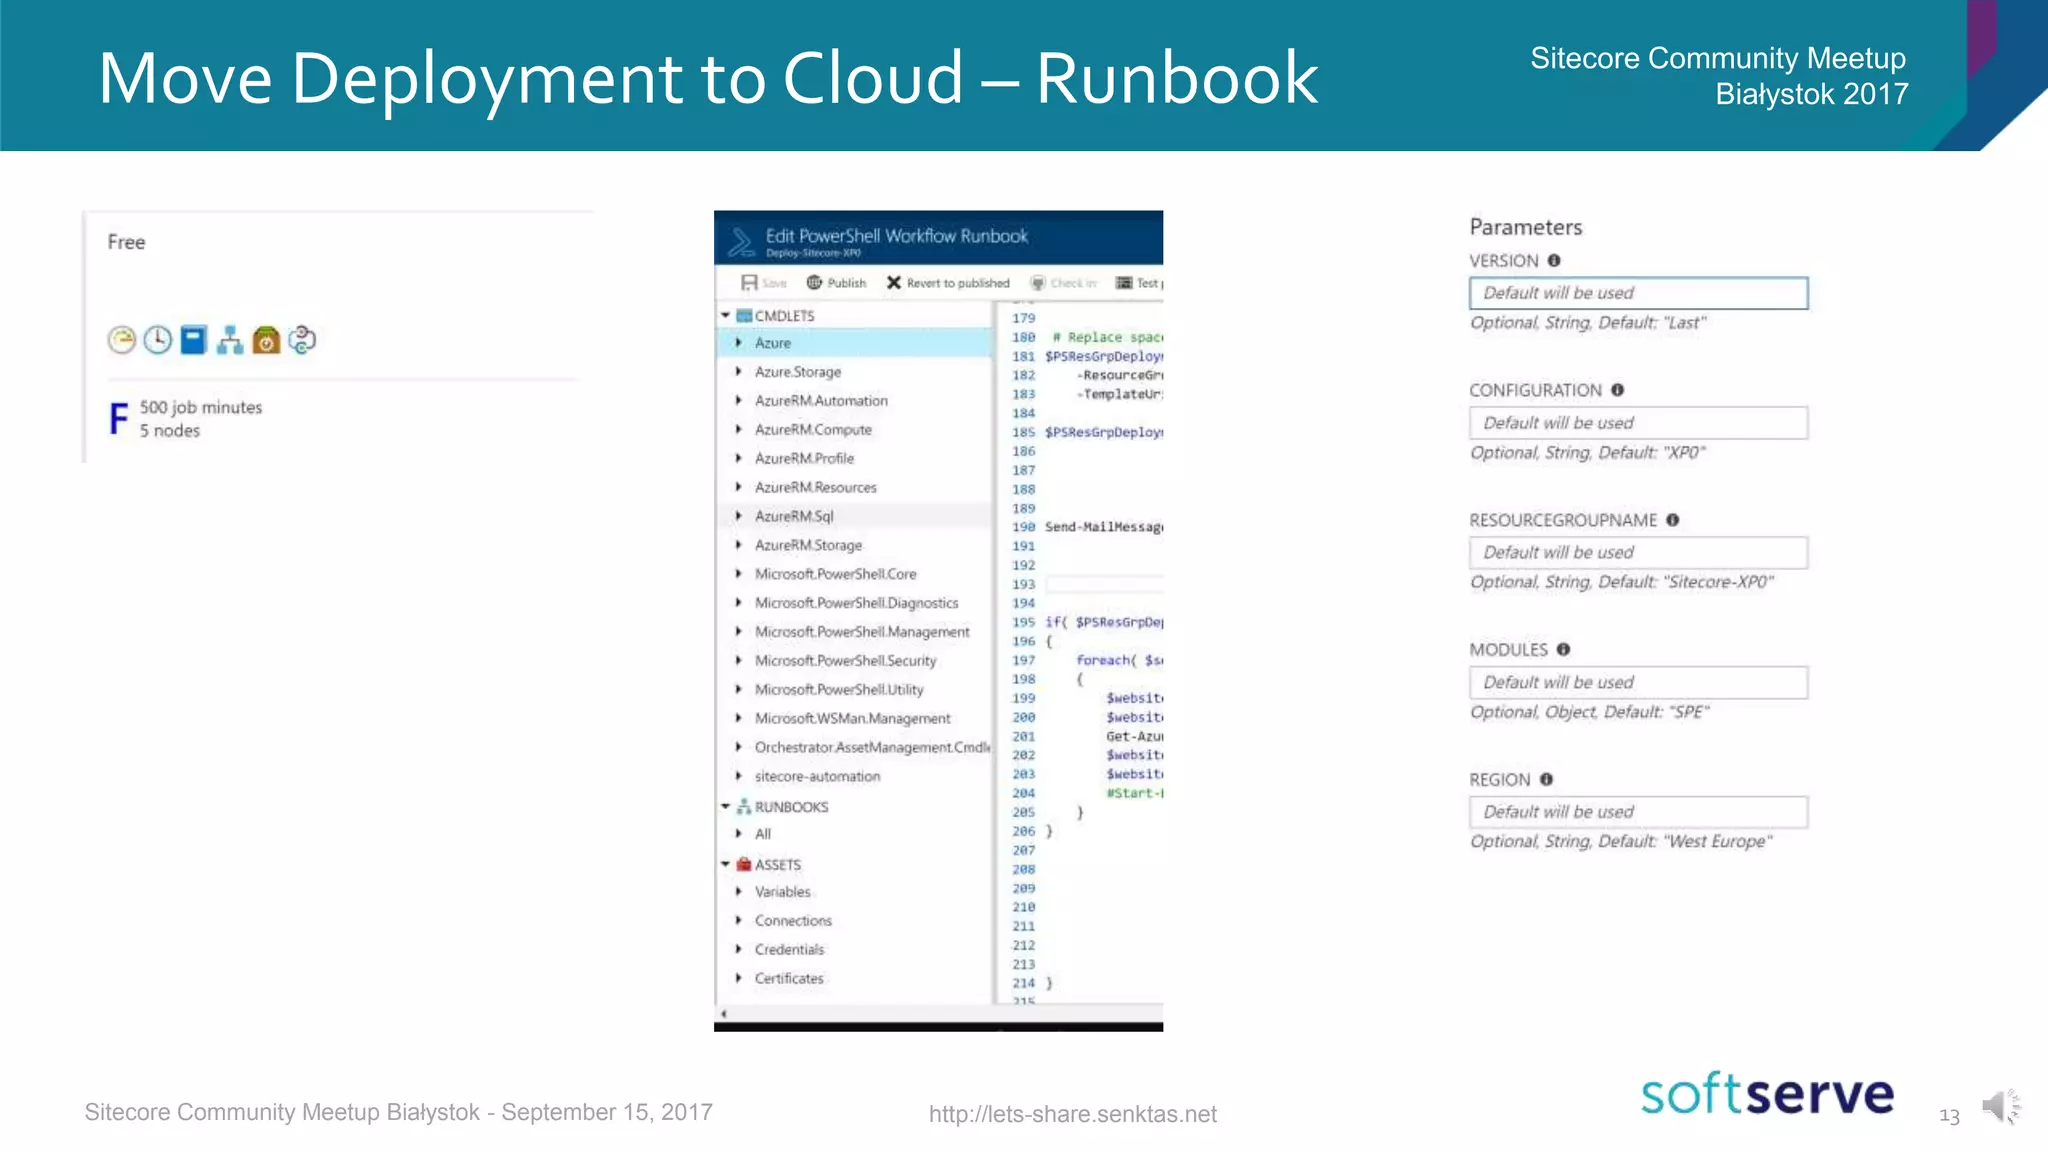
Task: Click the info icon next to CONFIGURATION
Action: 1617,390
